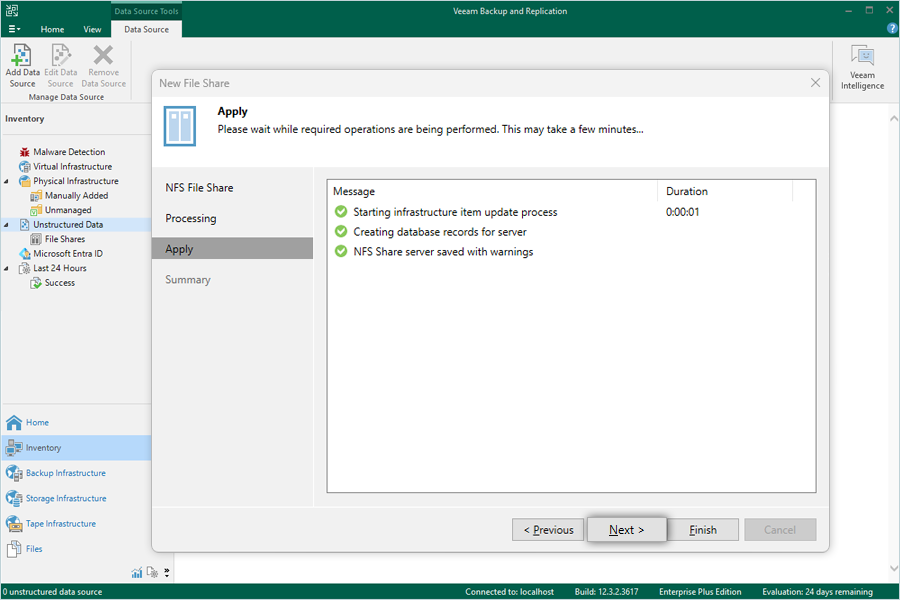Open the Backup Infrastructure navigation link

click(66, 473)
